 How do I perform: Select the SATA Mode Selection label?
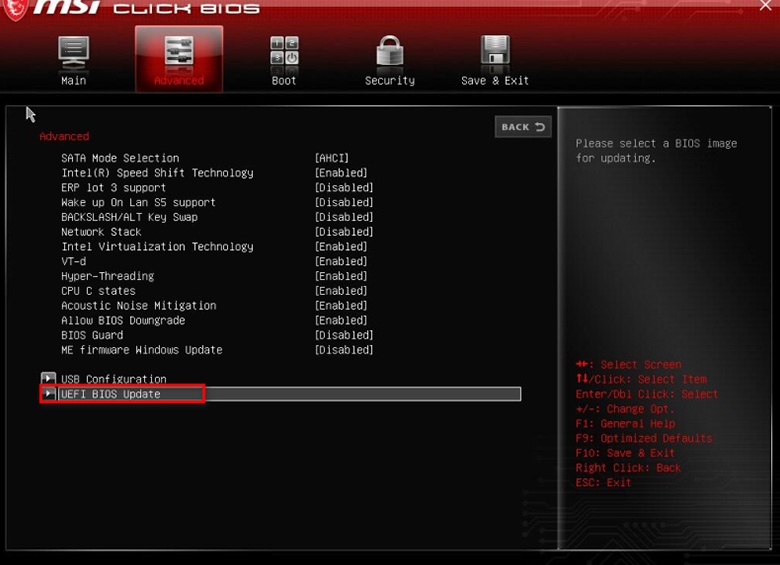point(120,158)
